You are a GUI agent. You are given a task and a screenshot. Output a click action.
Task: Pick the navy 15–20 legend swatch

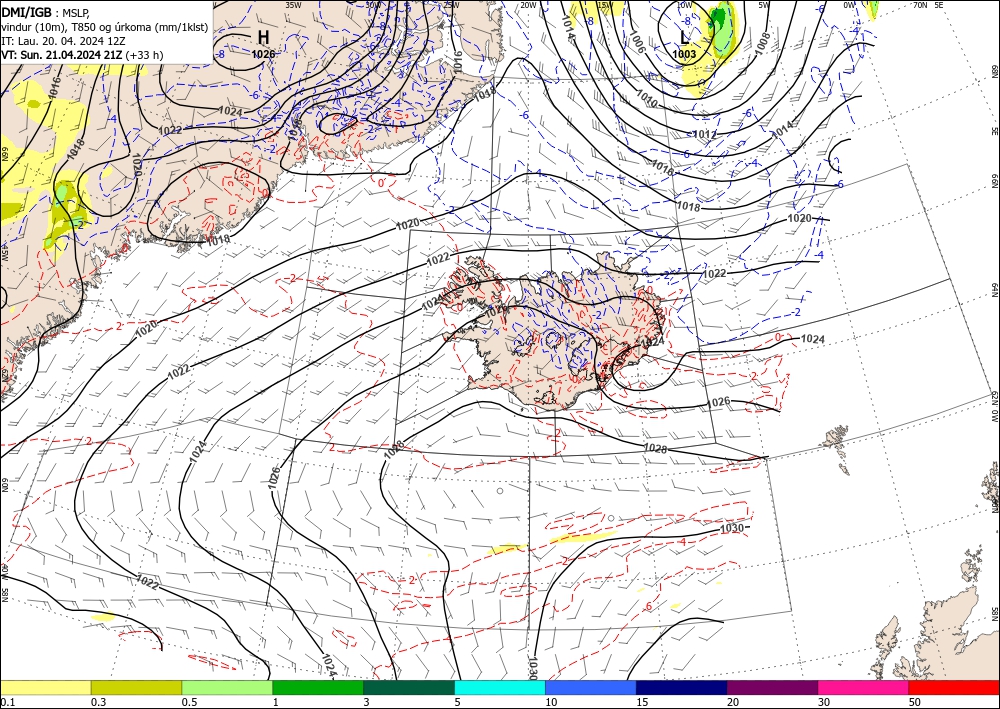tap(681, 687)
